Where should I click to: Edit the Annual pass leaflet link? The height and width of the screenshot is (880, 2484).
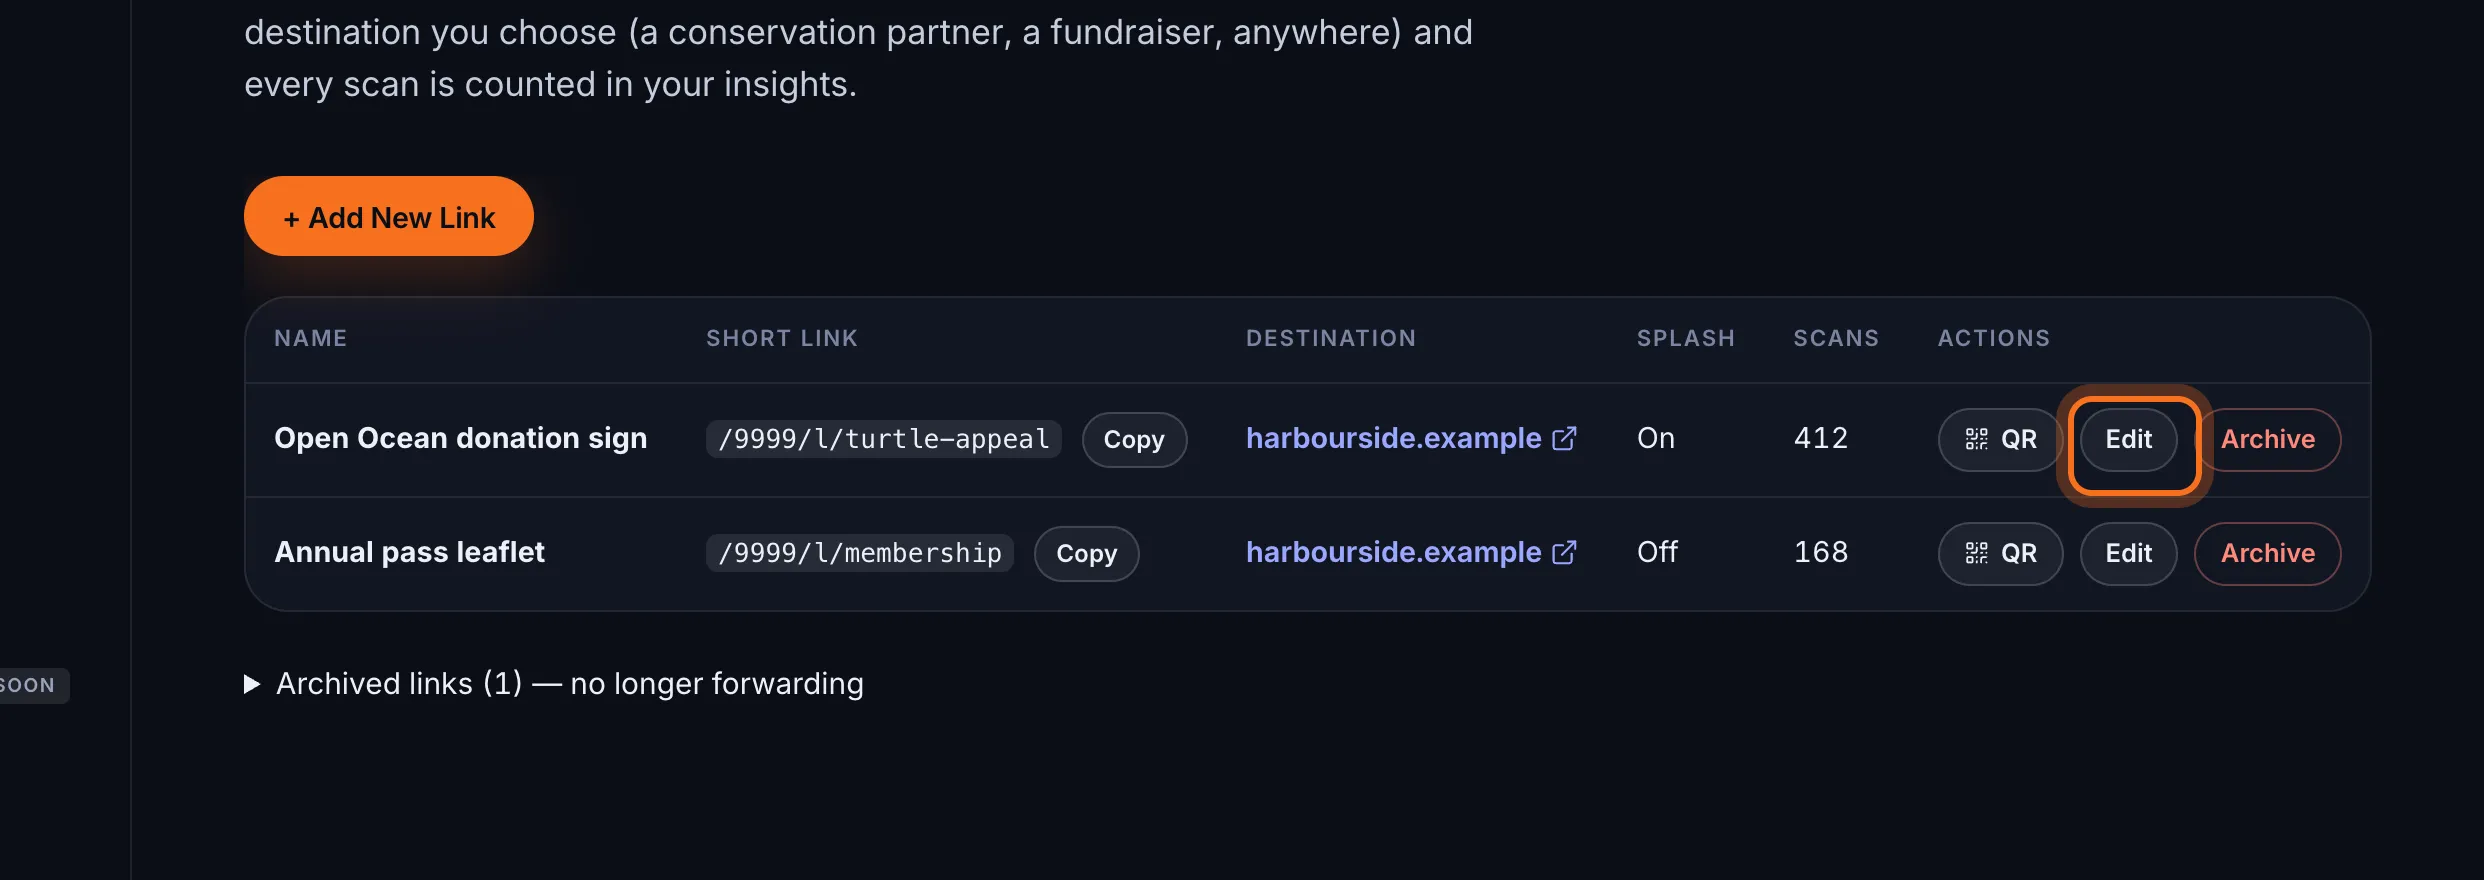2129,553
